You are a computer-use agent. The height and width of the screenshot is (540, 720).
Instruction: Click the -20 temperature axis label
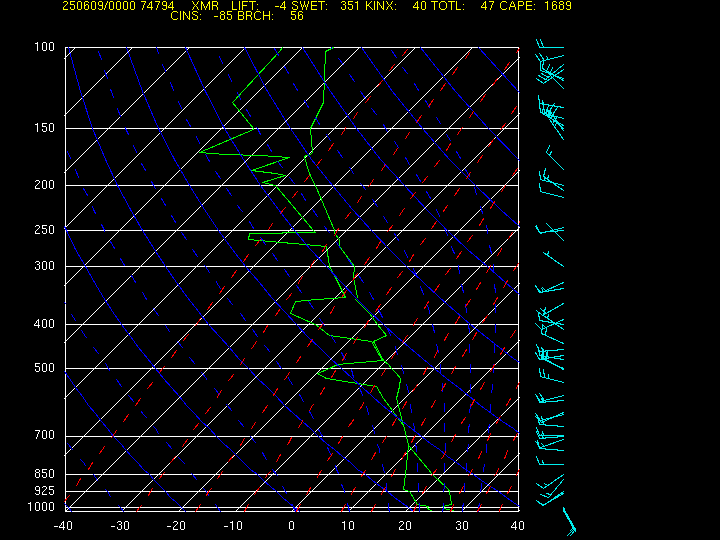pyautogui.click(x=176, y=526)
